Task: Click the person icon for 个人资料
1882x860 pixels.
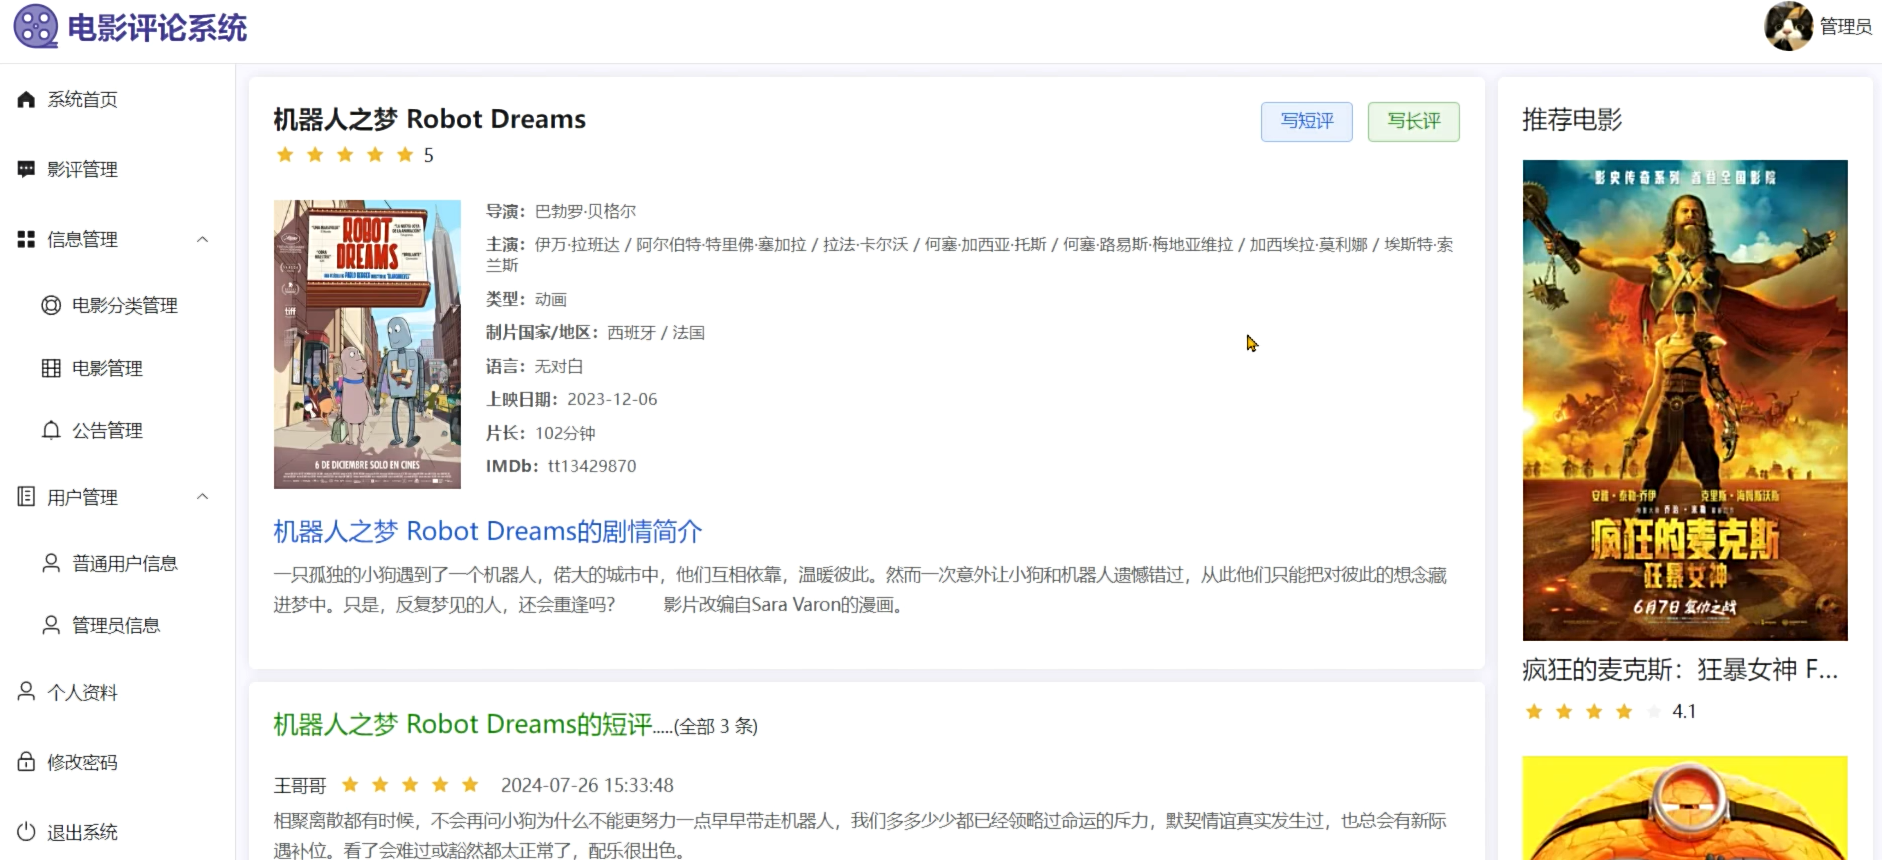Action: (x=27, y=692)
